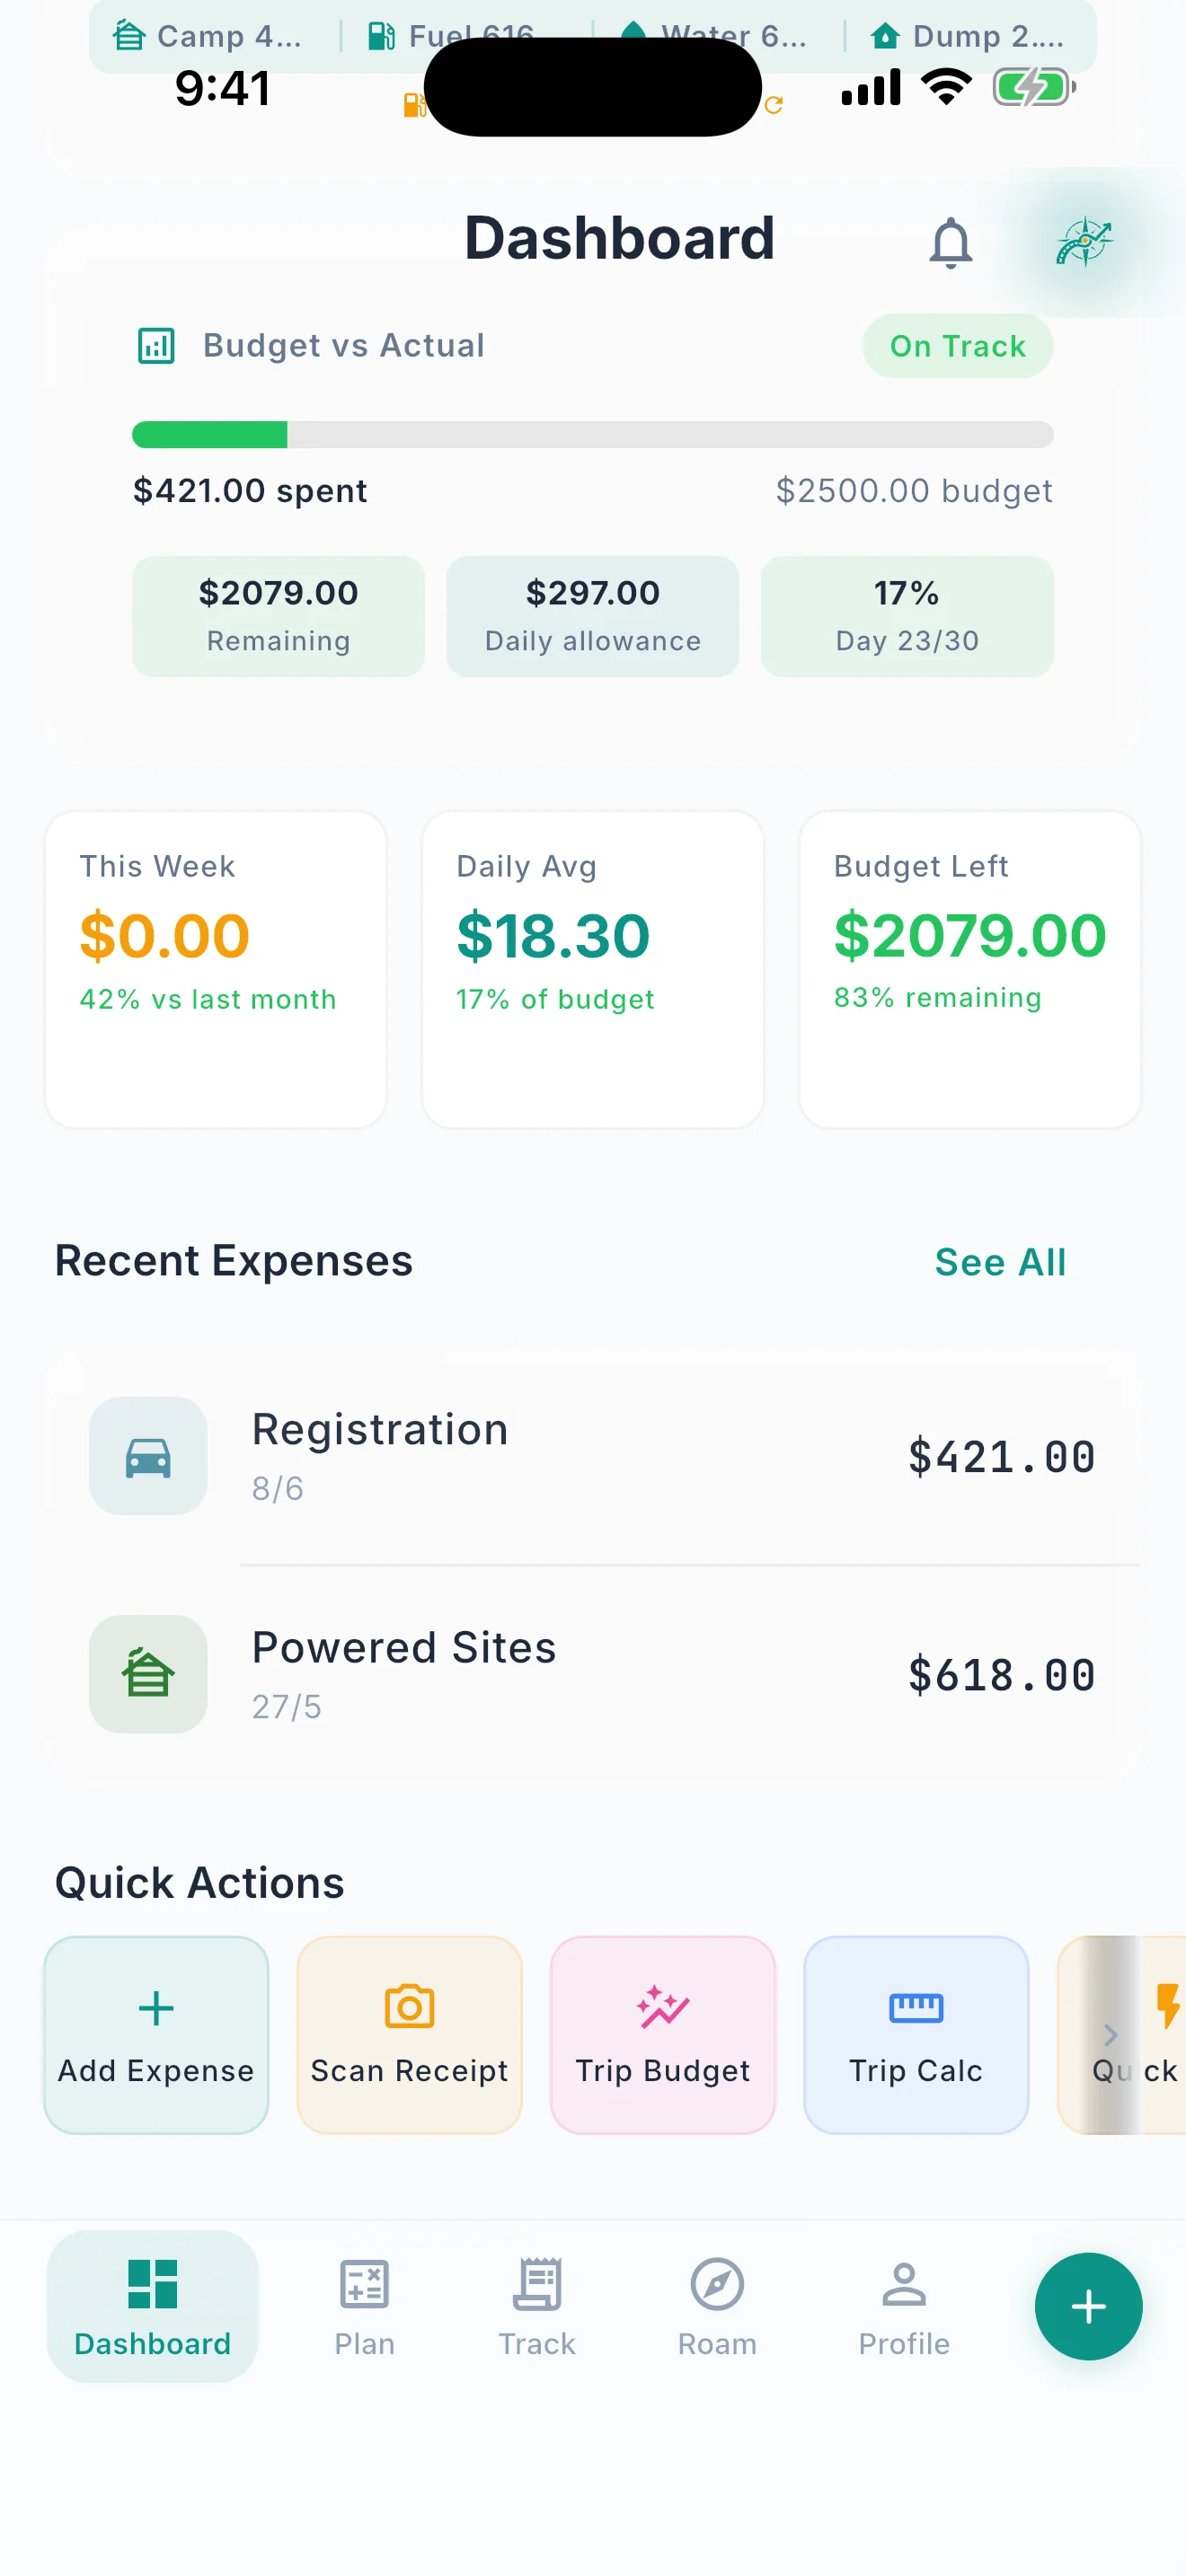Viewport: 1186px width, 2576px height.
Task: Open the Scan Receipt camera action
Action: coord(409,2035)
